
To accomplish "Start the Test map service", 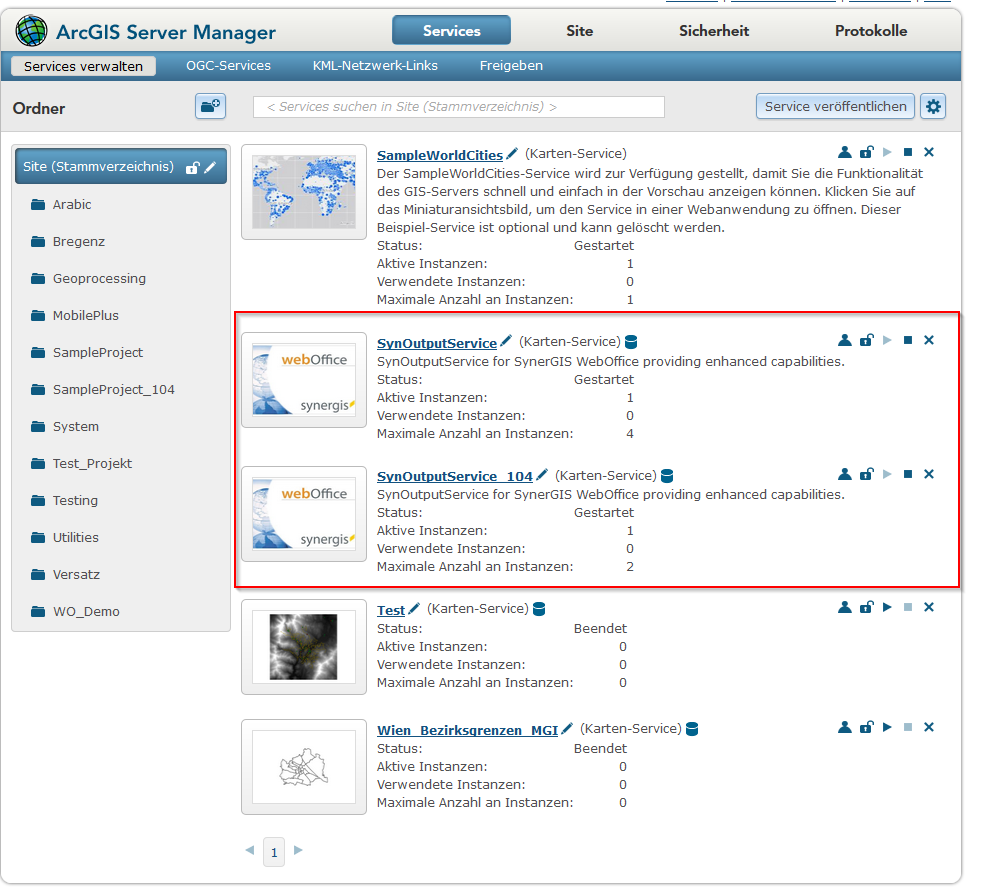I will tap(887, 607).
